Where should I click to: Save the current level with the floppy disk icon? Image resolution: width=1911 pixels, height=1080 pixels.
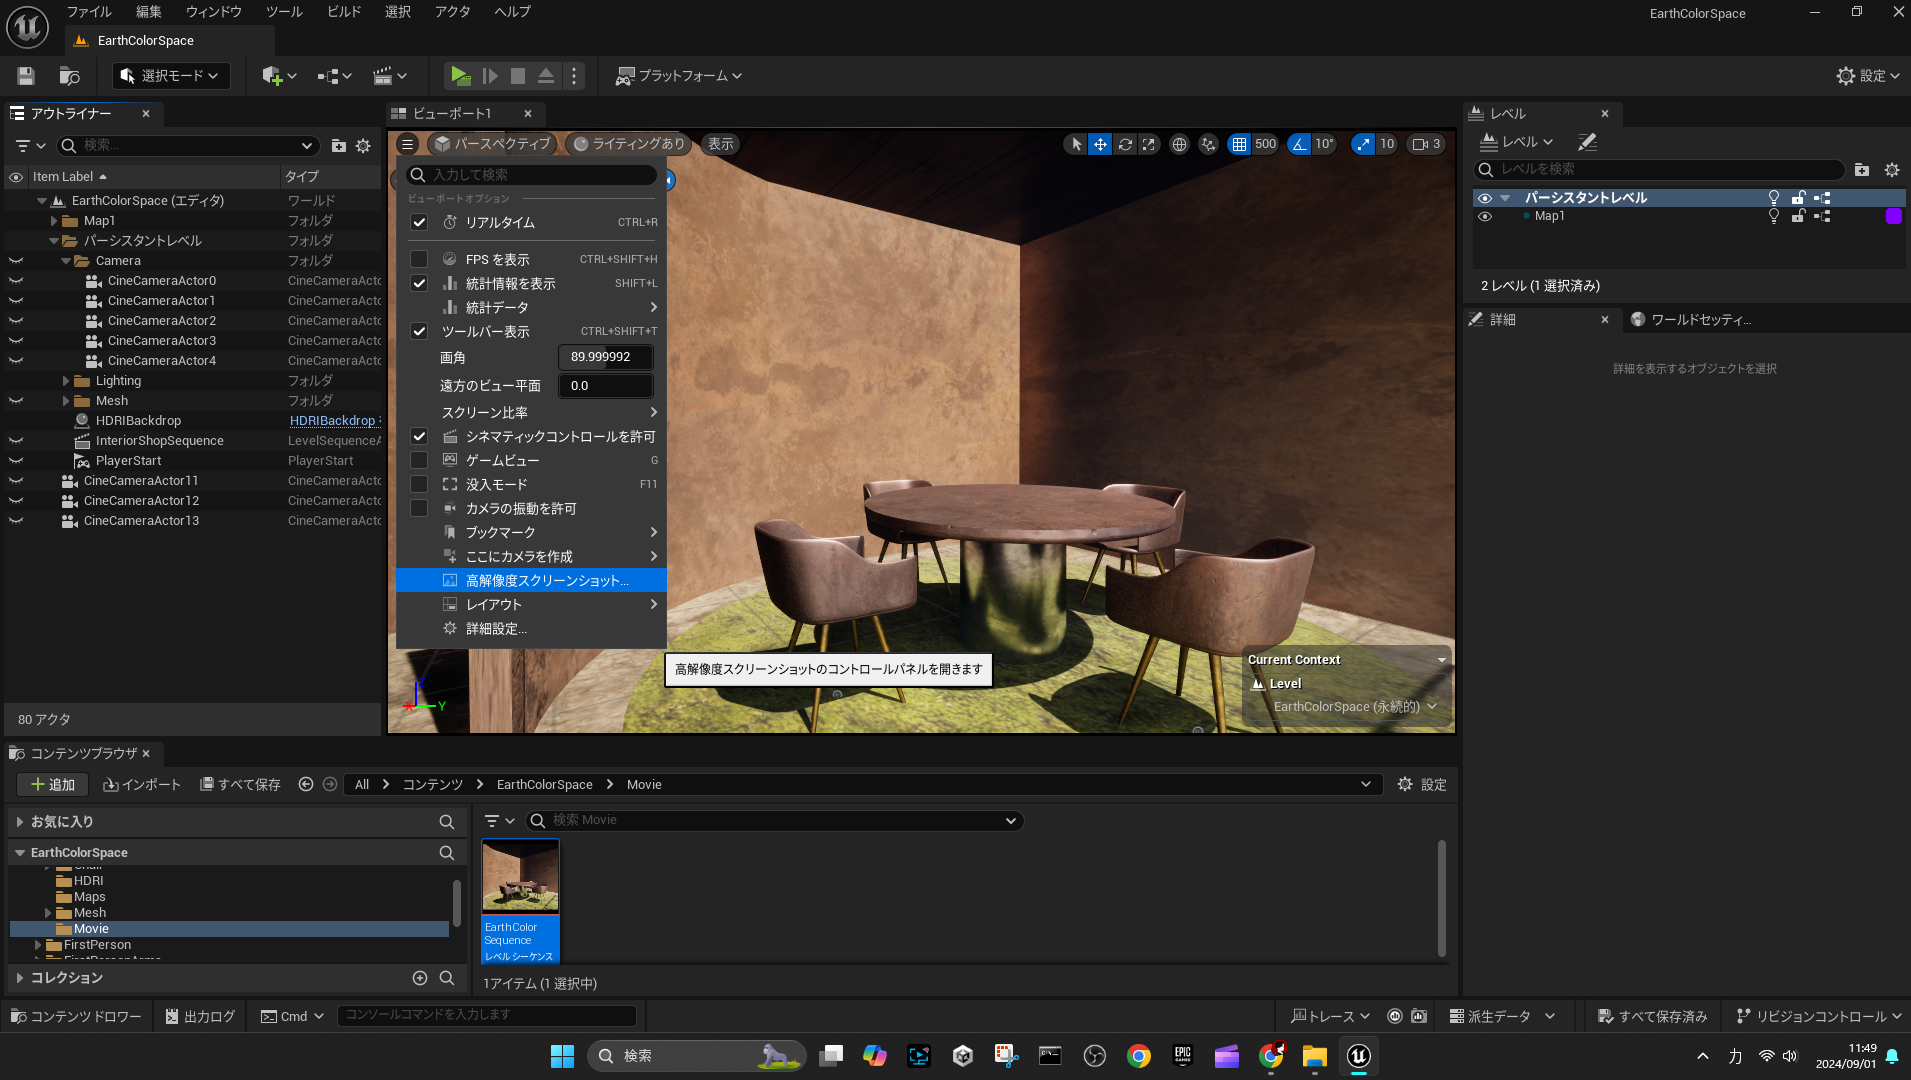(x=26, y=76)
